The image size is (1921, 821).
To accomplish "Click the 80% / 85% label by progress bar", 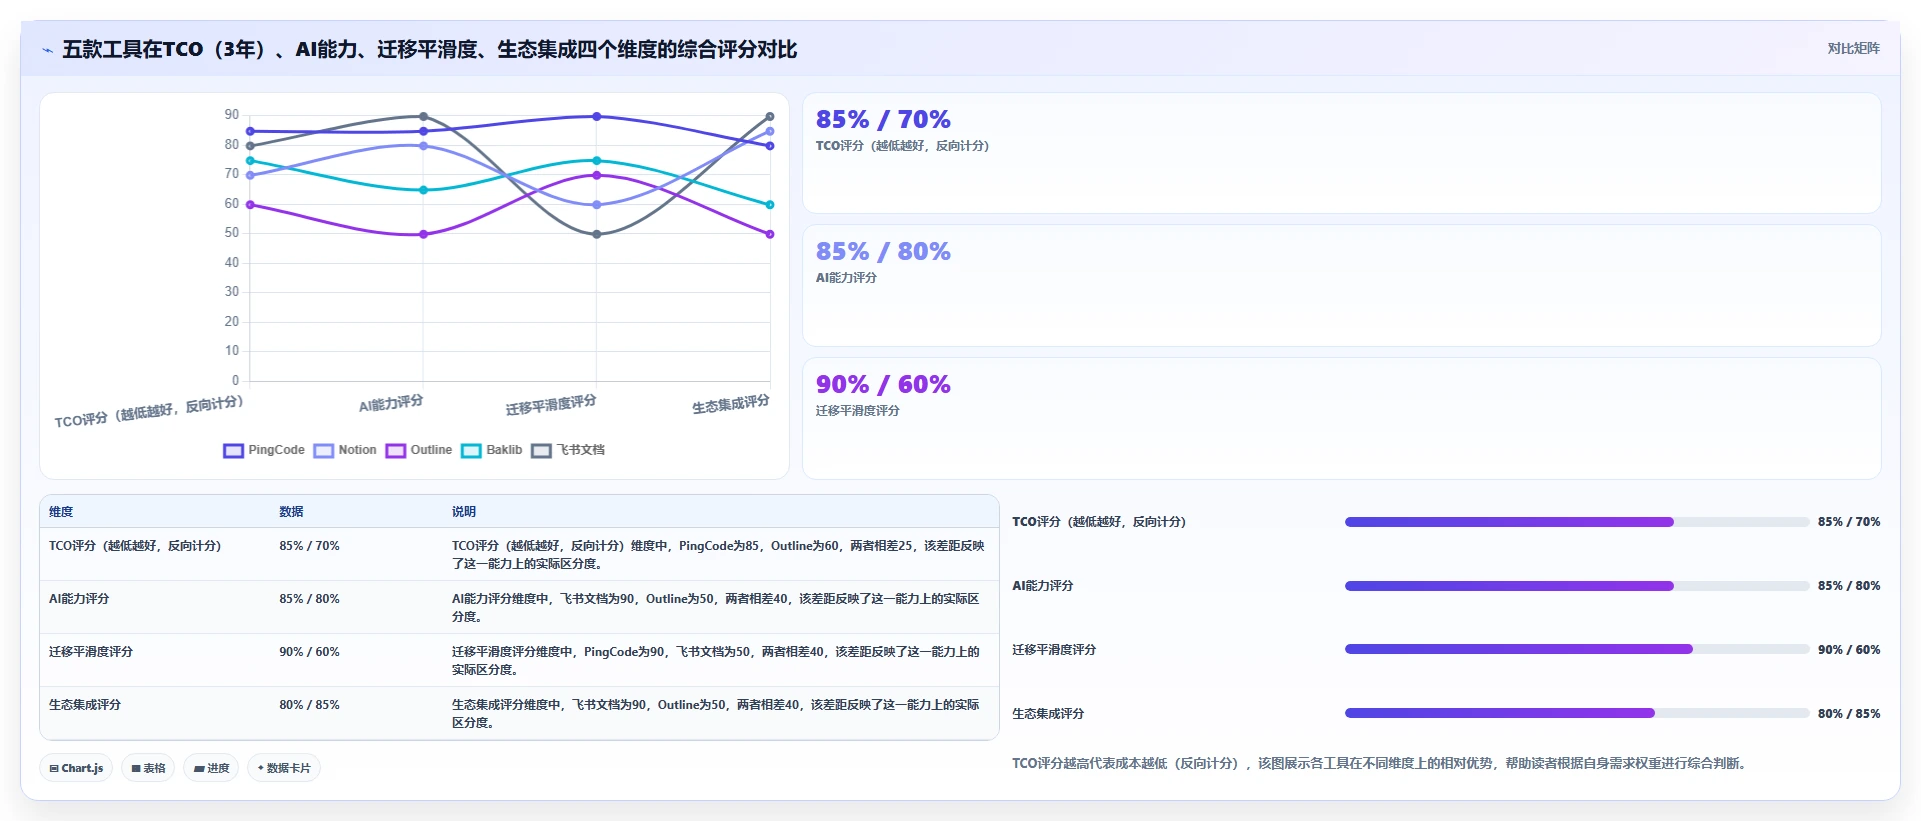I will pyautogui.click(x=1849, y=714).
